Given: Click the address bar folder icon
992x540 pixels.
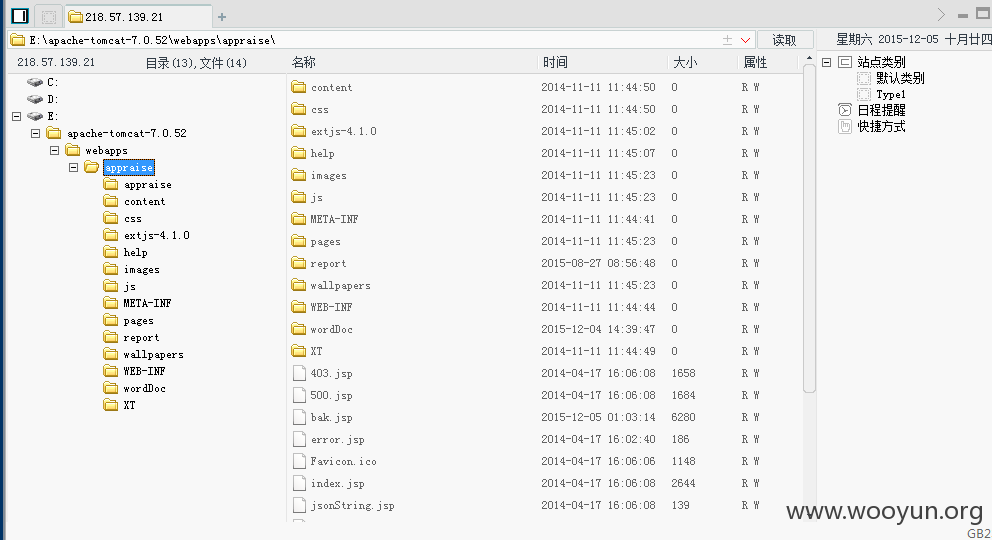Looking at the screenshot, I should pos(18,40).
